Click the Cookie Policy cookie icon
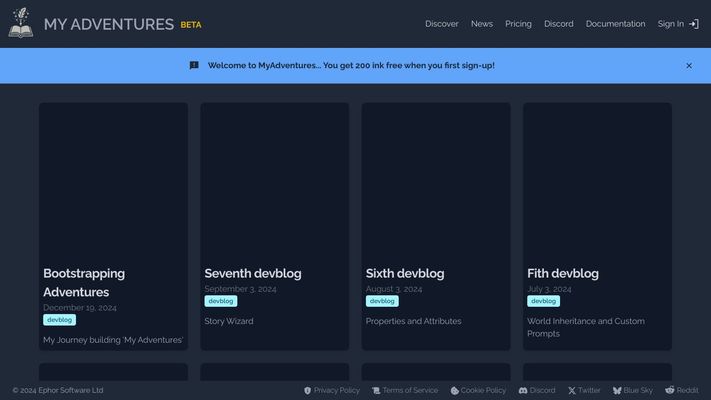Image resolution: width=711 pixels, height=400 pixels. (x=454, y=391)
